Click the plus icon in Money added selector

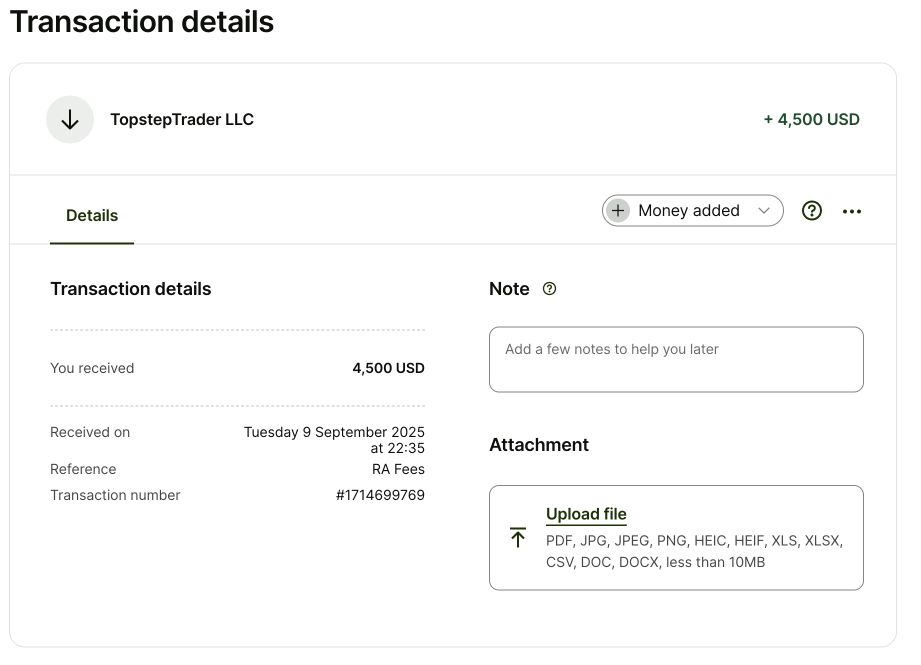click(618, 210)
